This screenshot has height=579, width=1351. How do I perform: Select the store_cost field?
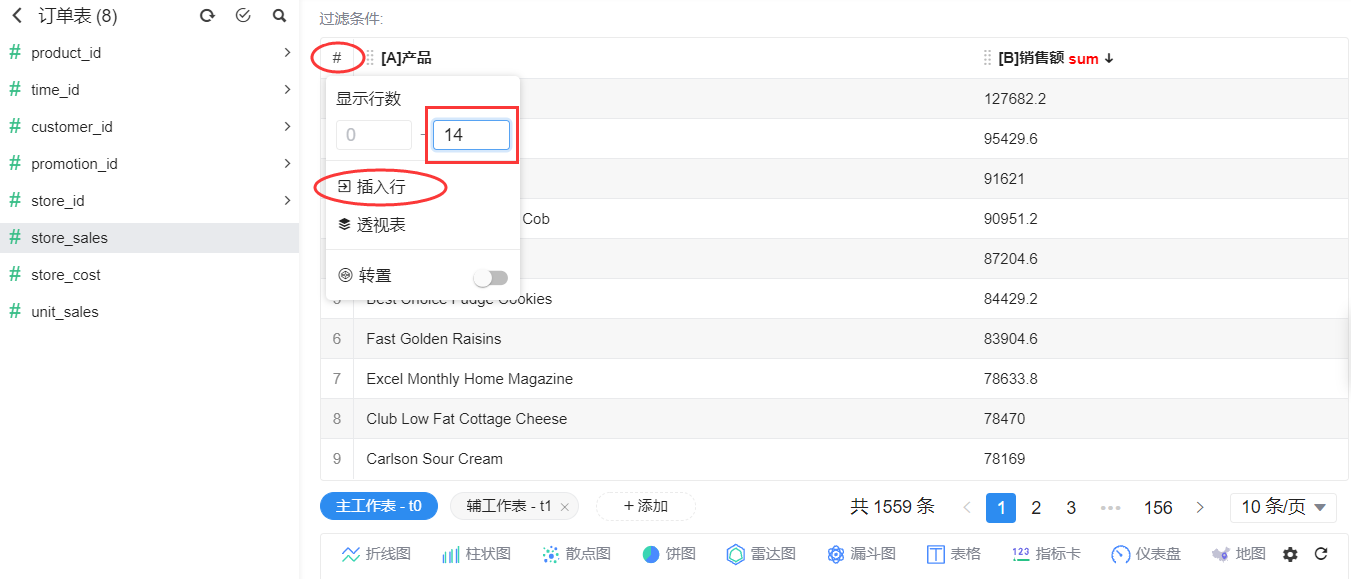[x=150, y=274]
